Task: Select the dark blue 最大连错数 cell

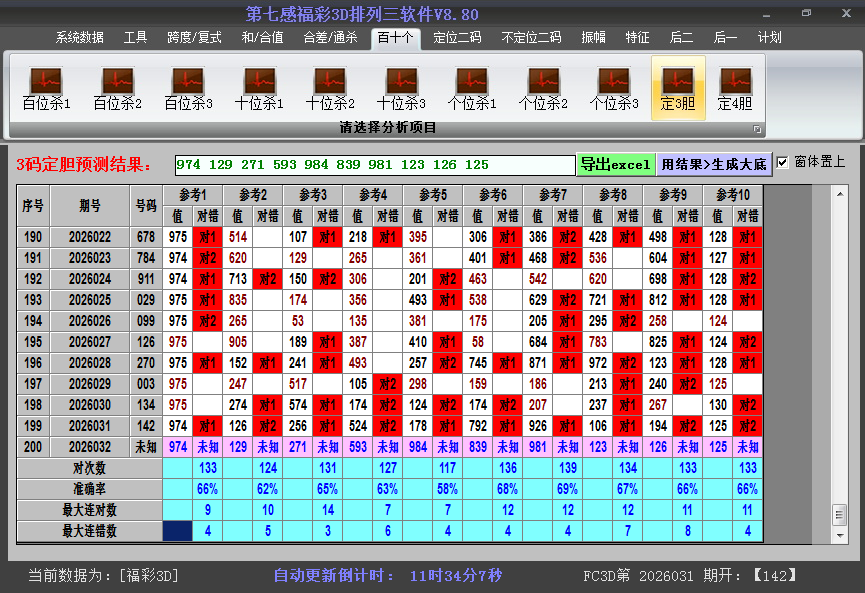Action: pos(177,531)
